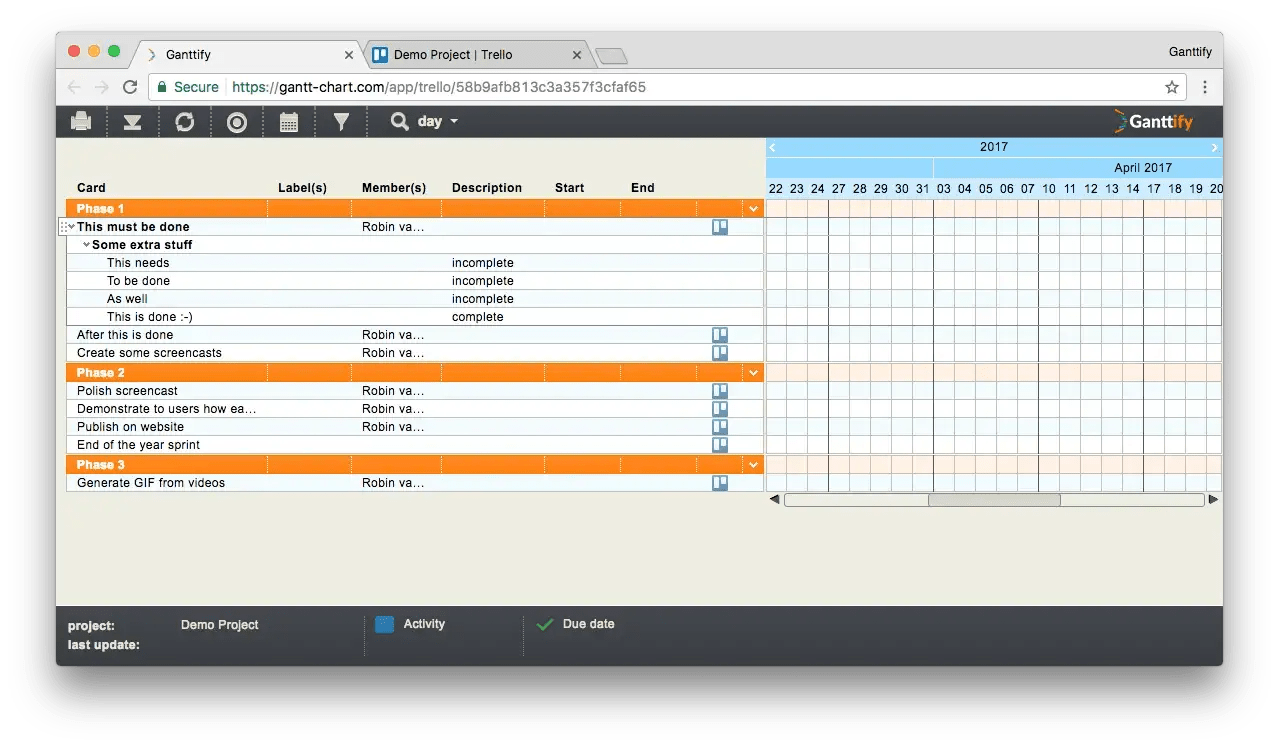Click the Ganttify logo
Screen dimensions: 1279x746
click(x=1154, y=121)
